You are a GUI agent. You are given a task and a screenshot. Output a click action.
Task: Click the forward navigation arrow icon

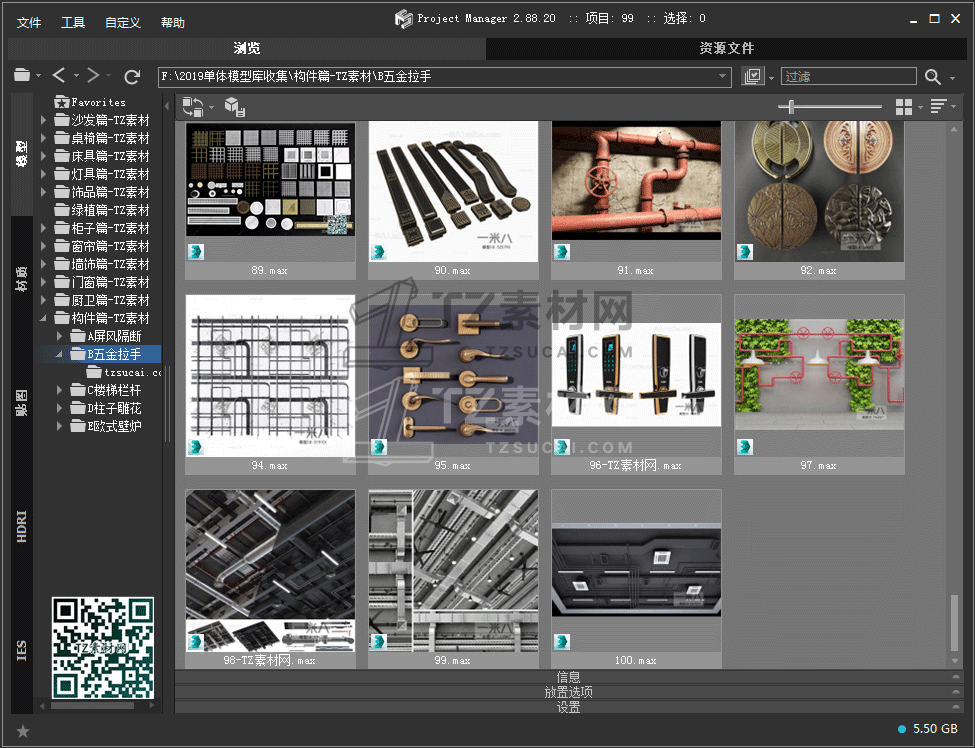[x=93, y=76]
